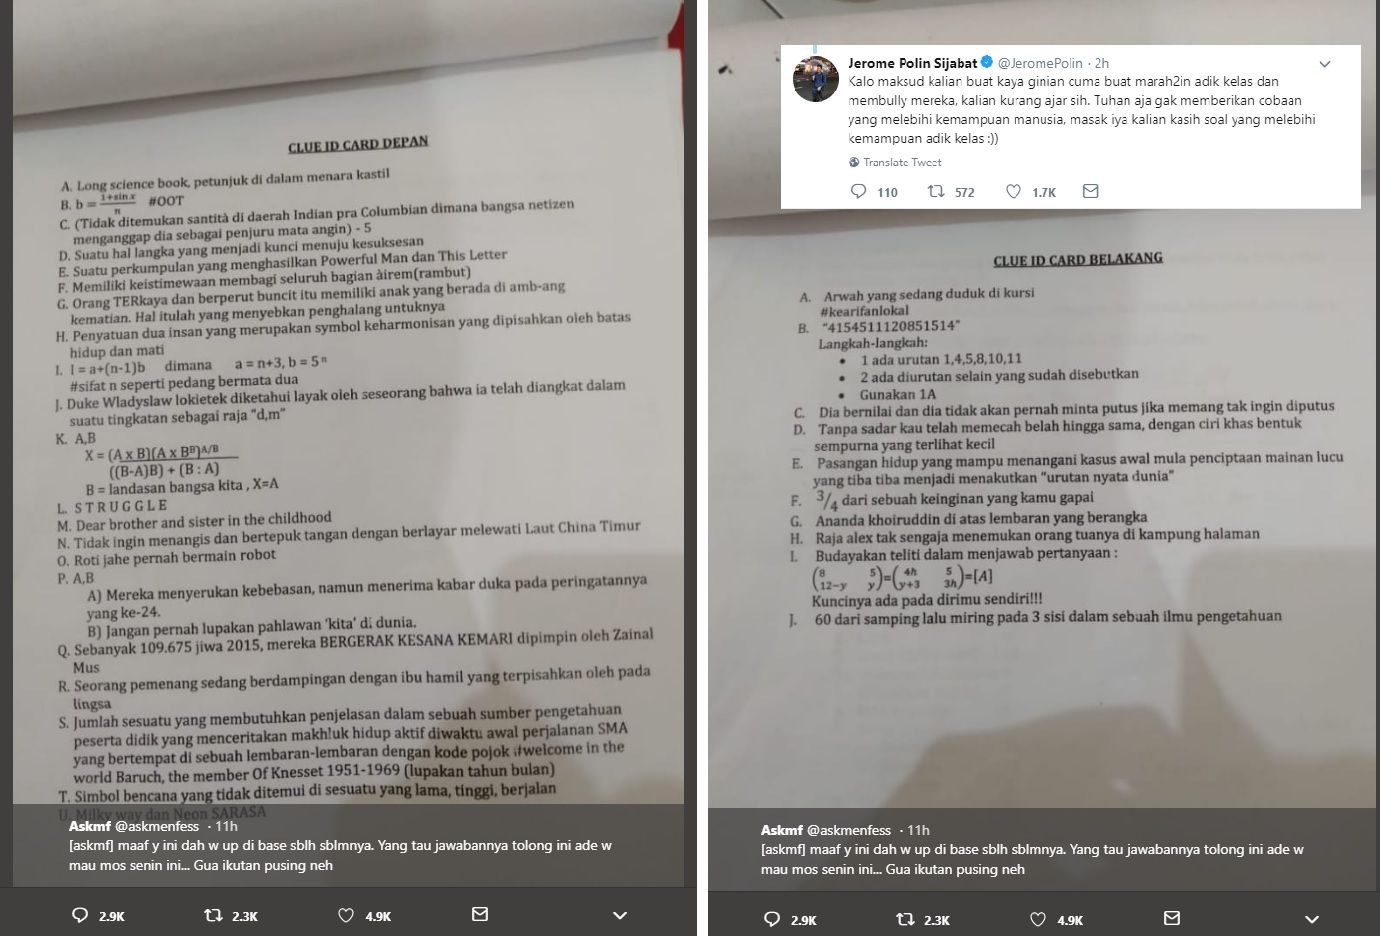
Task: Click reply icon on right Askmf tweet
Action: (x=772, y=919)
